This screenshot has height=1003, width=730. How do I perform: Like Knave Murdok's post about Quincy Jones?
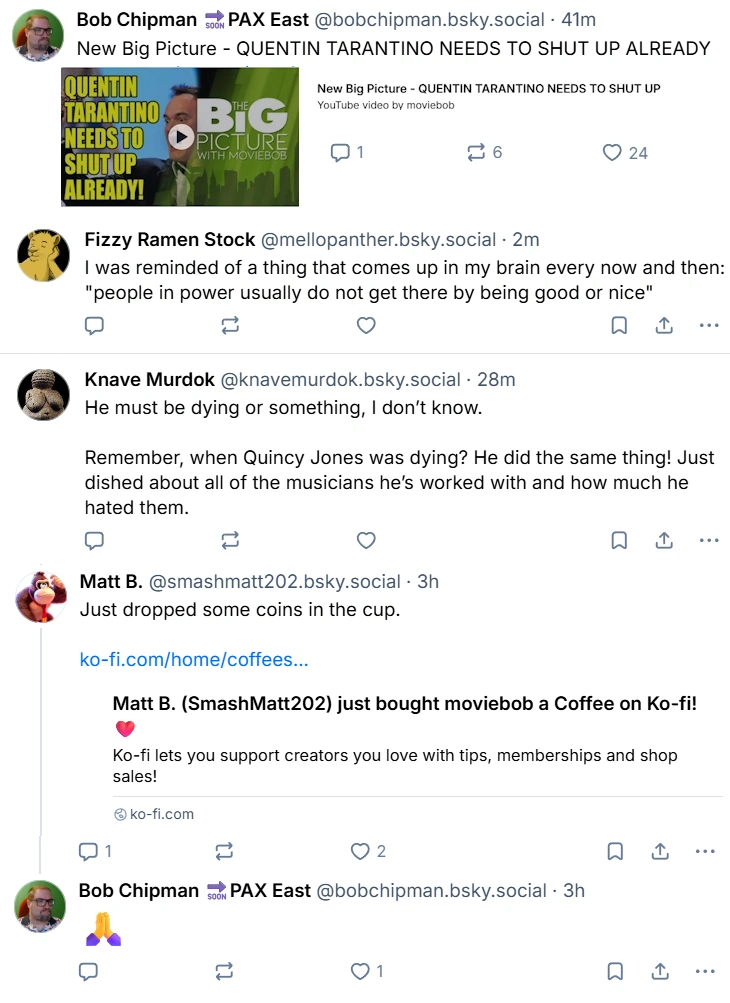click(366, 541)
